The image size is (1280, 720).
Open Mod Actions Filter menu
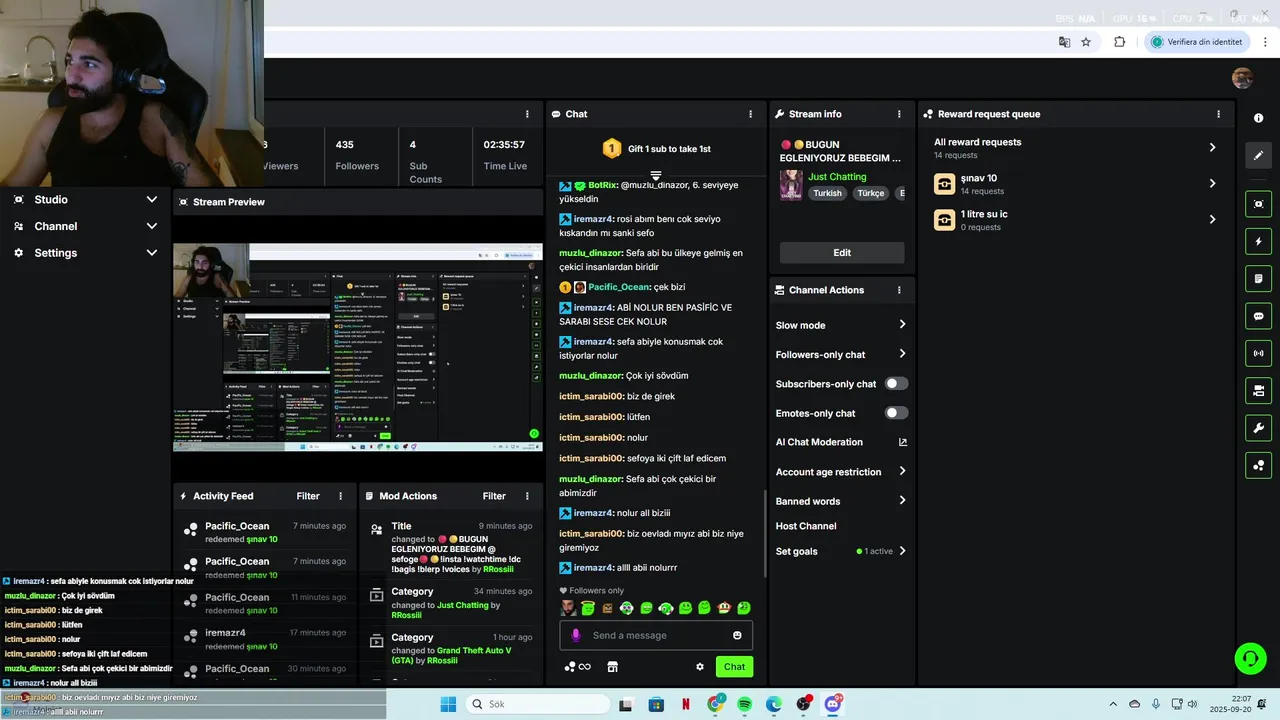(494, 496)
